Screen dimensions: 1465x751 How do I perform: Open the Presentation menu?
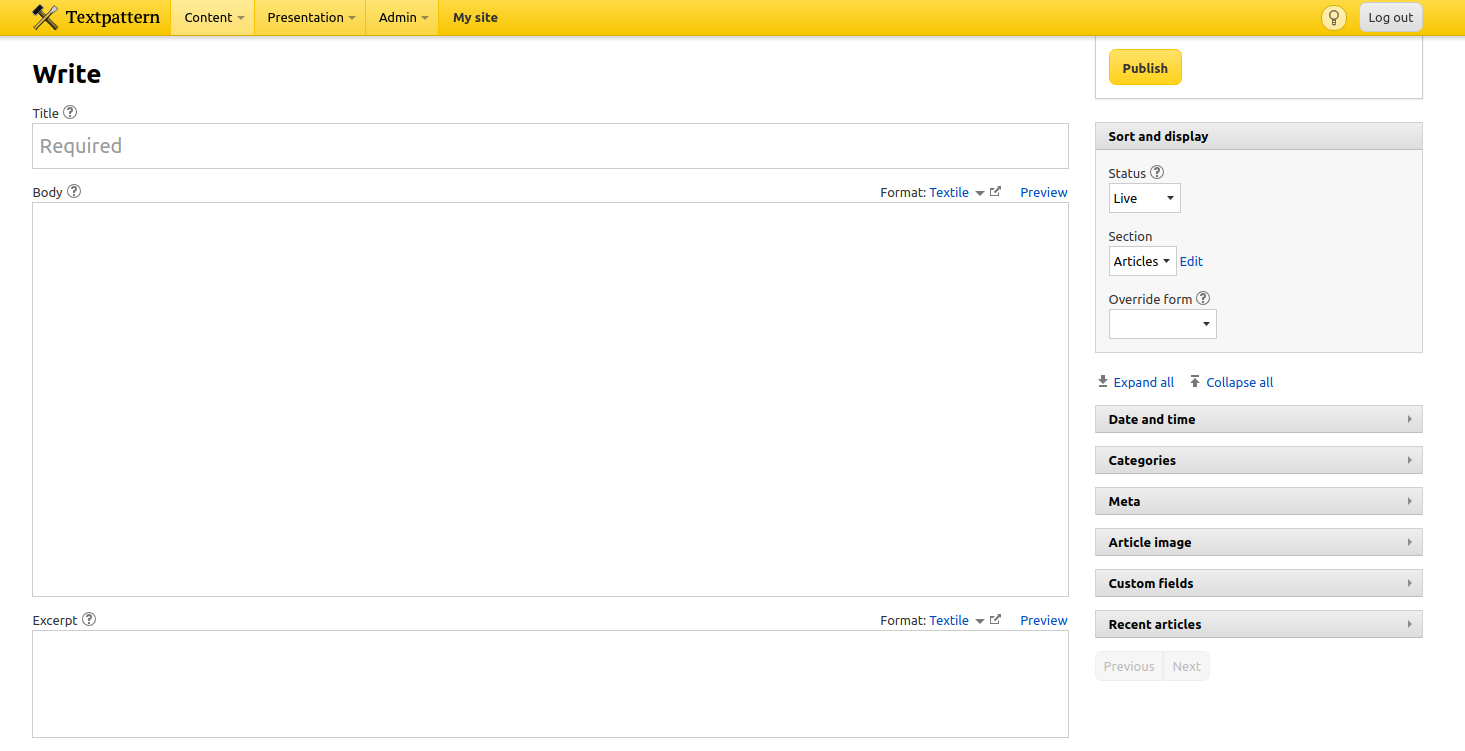(x=310, y=17)
